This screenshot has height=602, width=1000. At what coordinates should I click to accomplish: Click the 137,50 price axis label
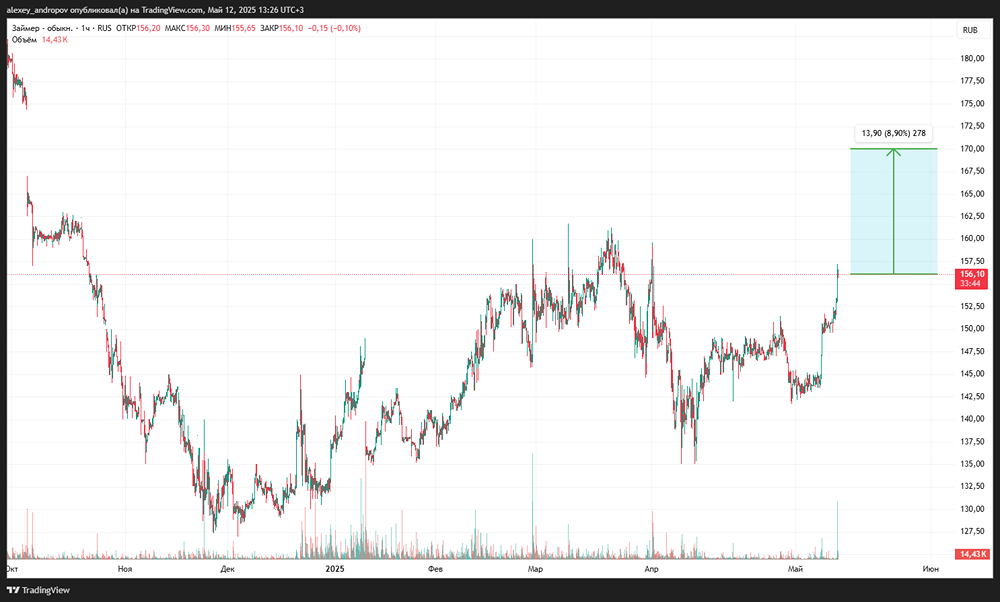pos(972,441)
